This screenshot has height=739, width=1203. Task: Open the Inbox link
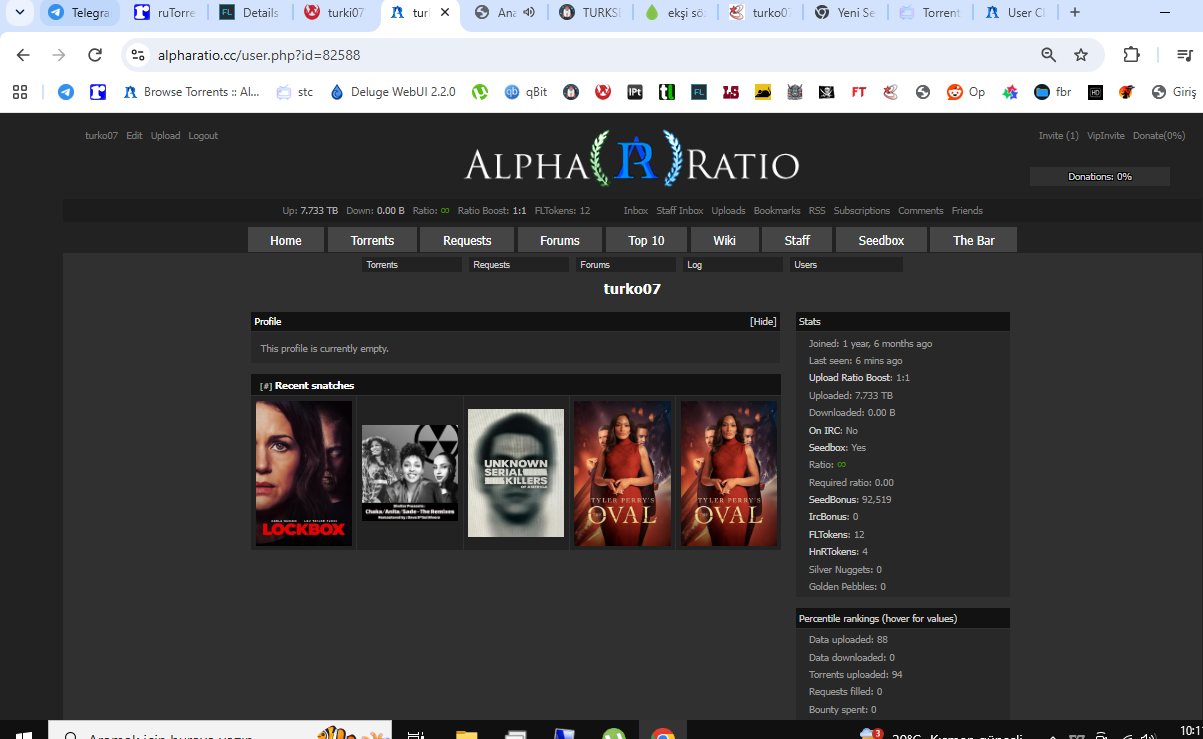click(x=636, y=211)
